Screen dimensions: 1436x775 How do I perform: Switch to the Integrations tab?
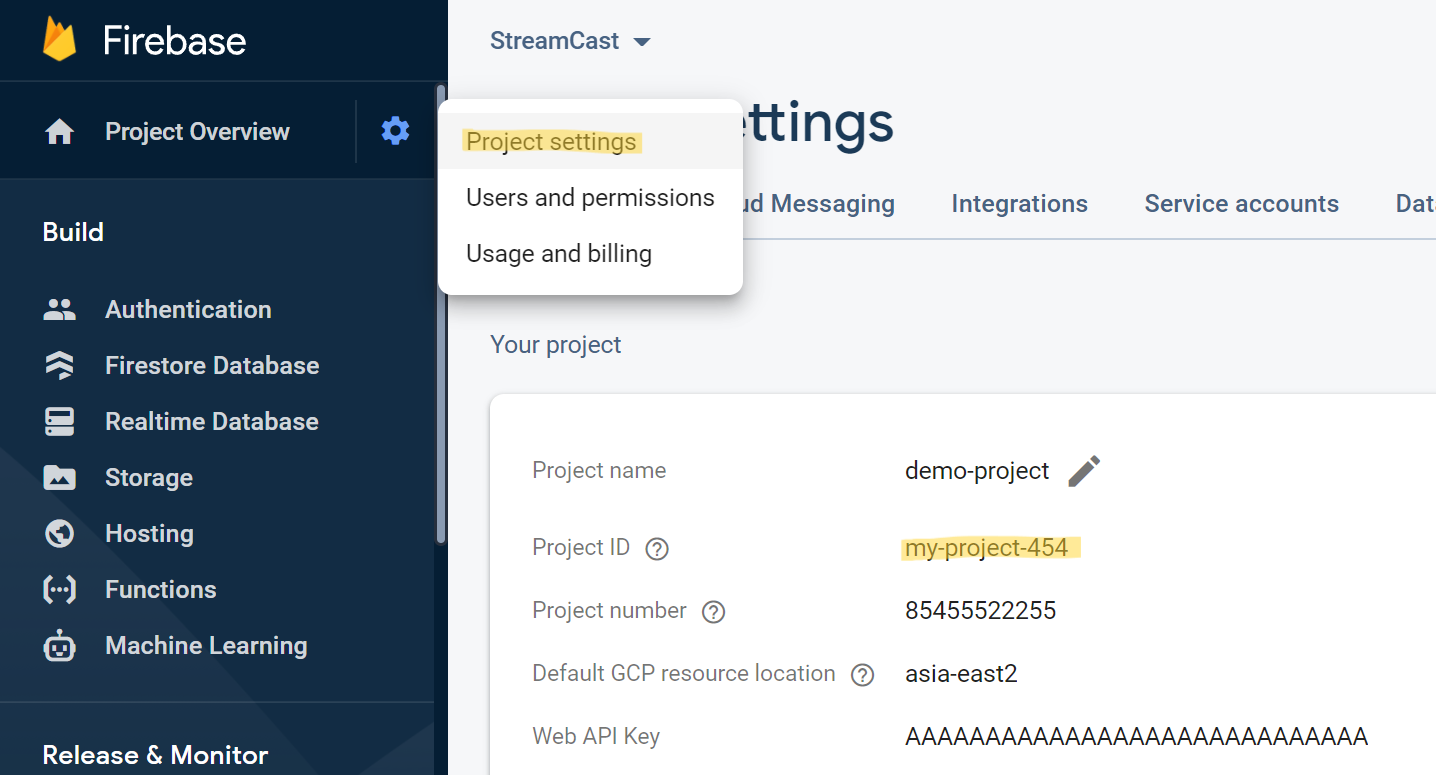pos(1019,203)
